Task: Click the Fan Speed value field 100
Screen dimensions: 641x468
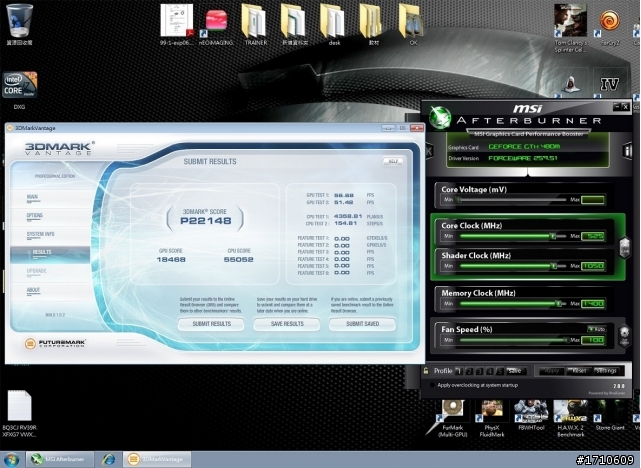Action: (593, 340)
